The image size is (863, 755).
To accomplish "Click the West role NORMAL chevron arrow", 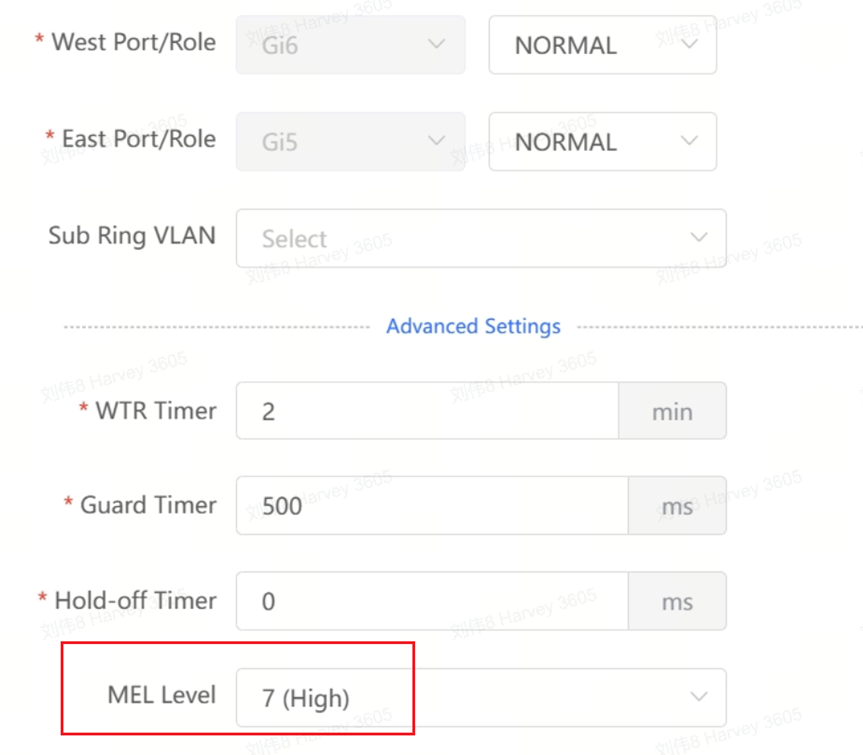I will pos(689,44).
